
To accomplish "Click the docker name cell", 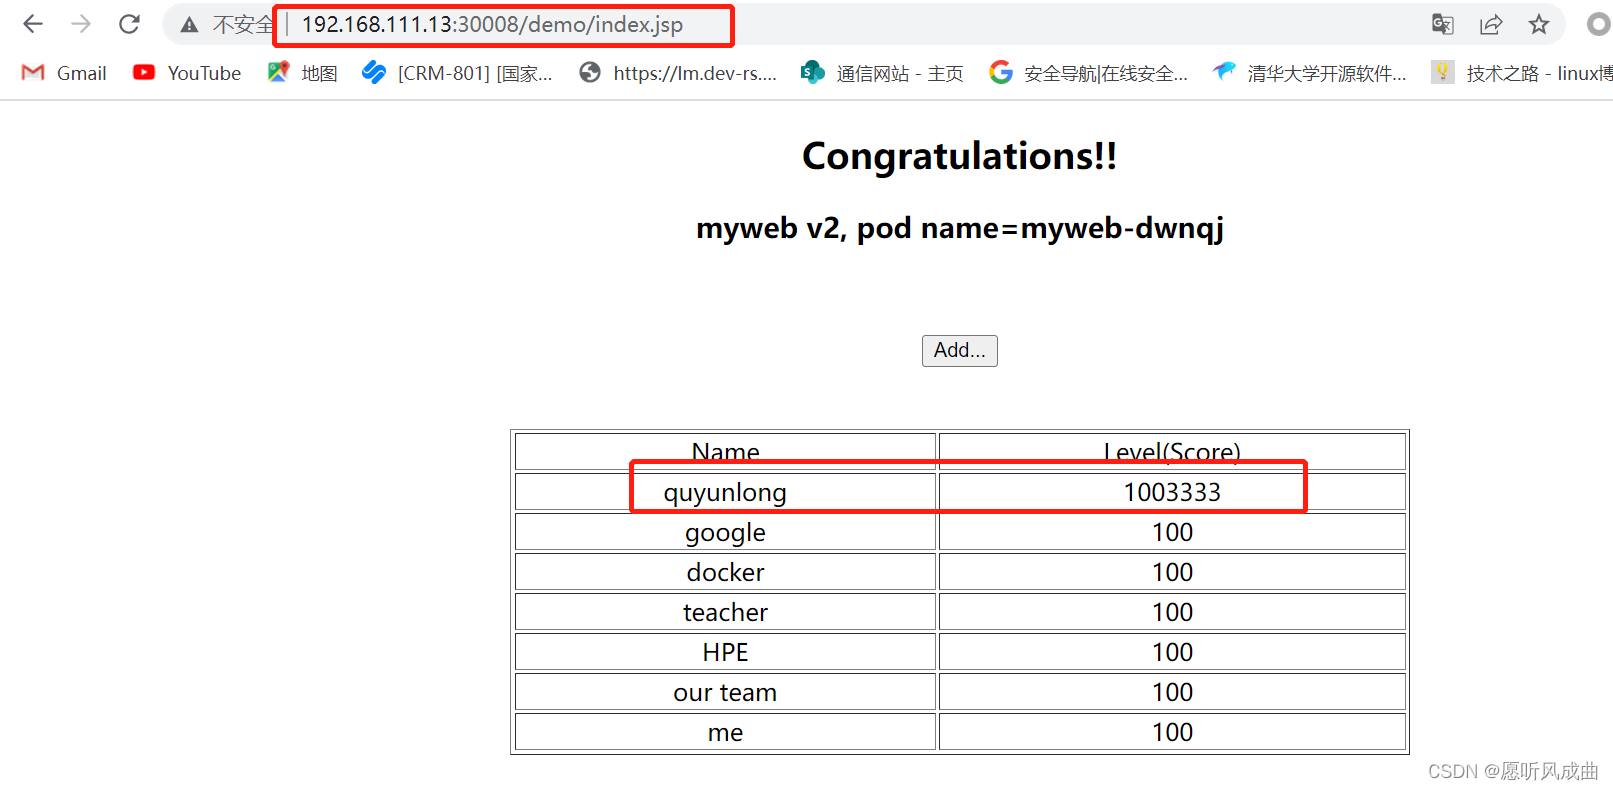I will 726,572.
